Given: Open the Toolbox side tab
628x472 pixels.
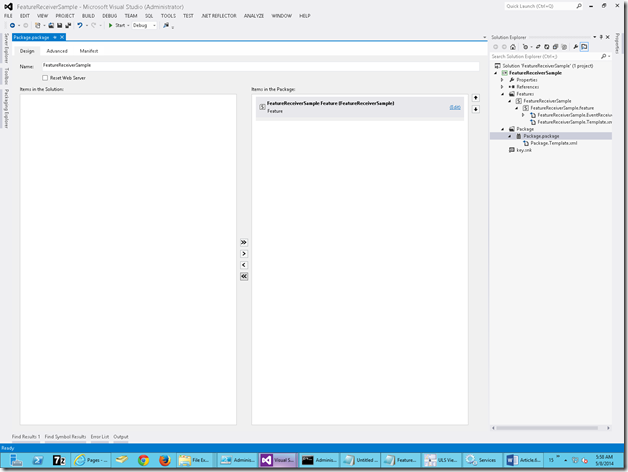Looking at the screenshot, I should (x=6, y=76).
